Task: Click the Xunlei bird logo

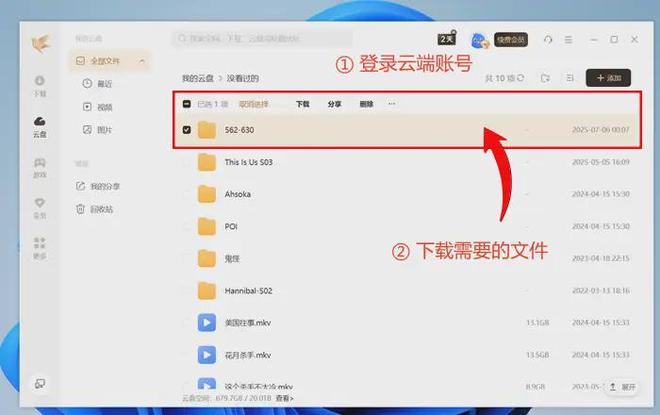Action: (41, 44)
